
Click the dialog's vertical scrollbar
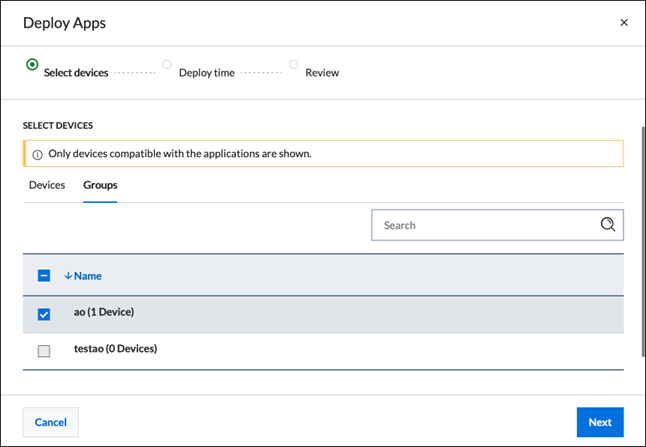click(x=642, y=240)
